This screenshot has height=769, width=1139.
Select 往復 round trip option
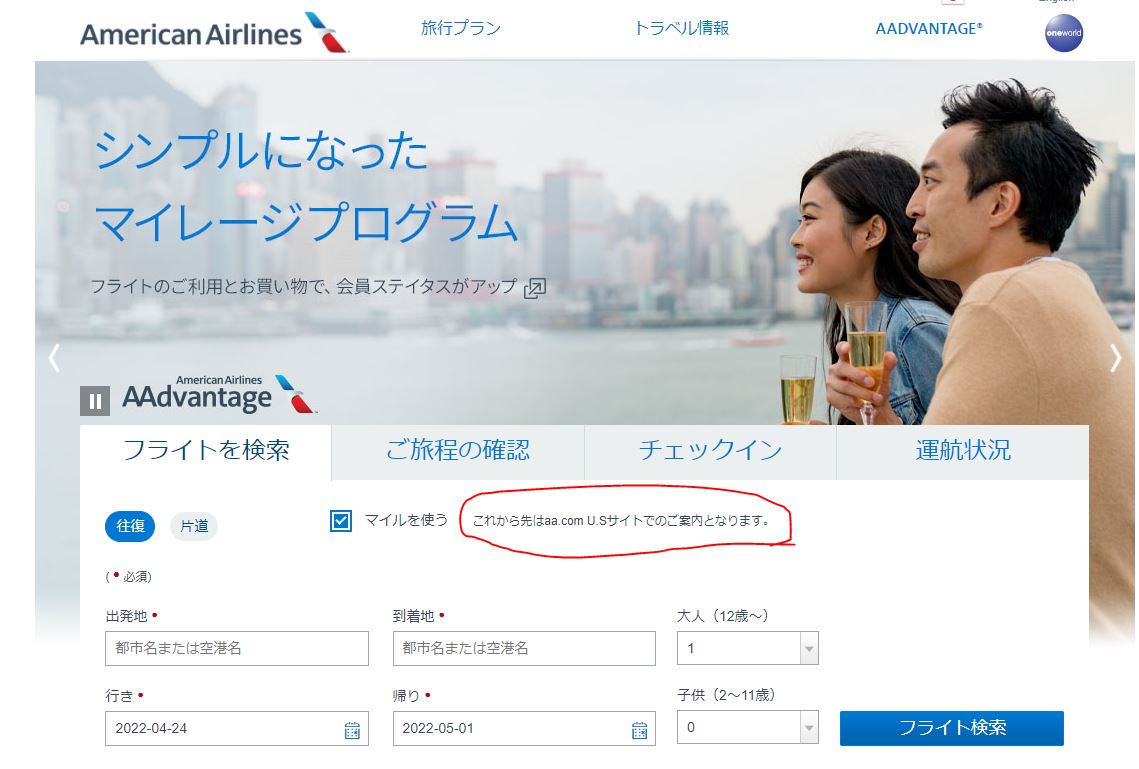(130, 526)
